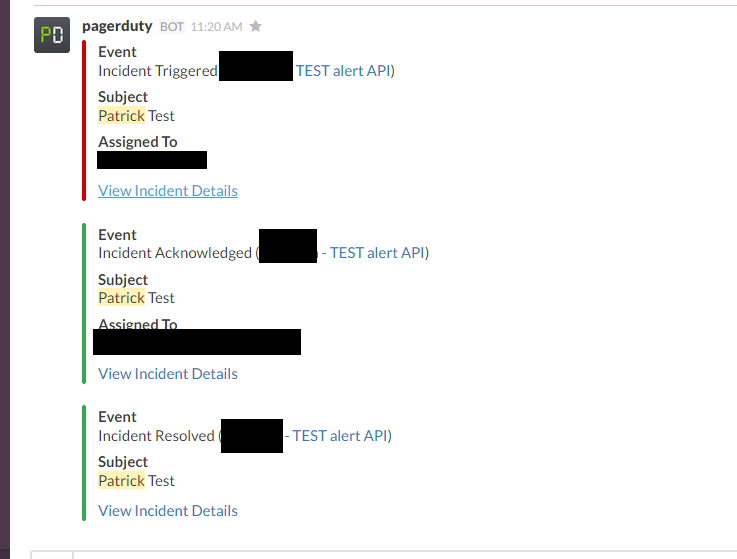
Task: Click the PagerDuty bot avatar icon
Action: point(51,35)
